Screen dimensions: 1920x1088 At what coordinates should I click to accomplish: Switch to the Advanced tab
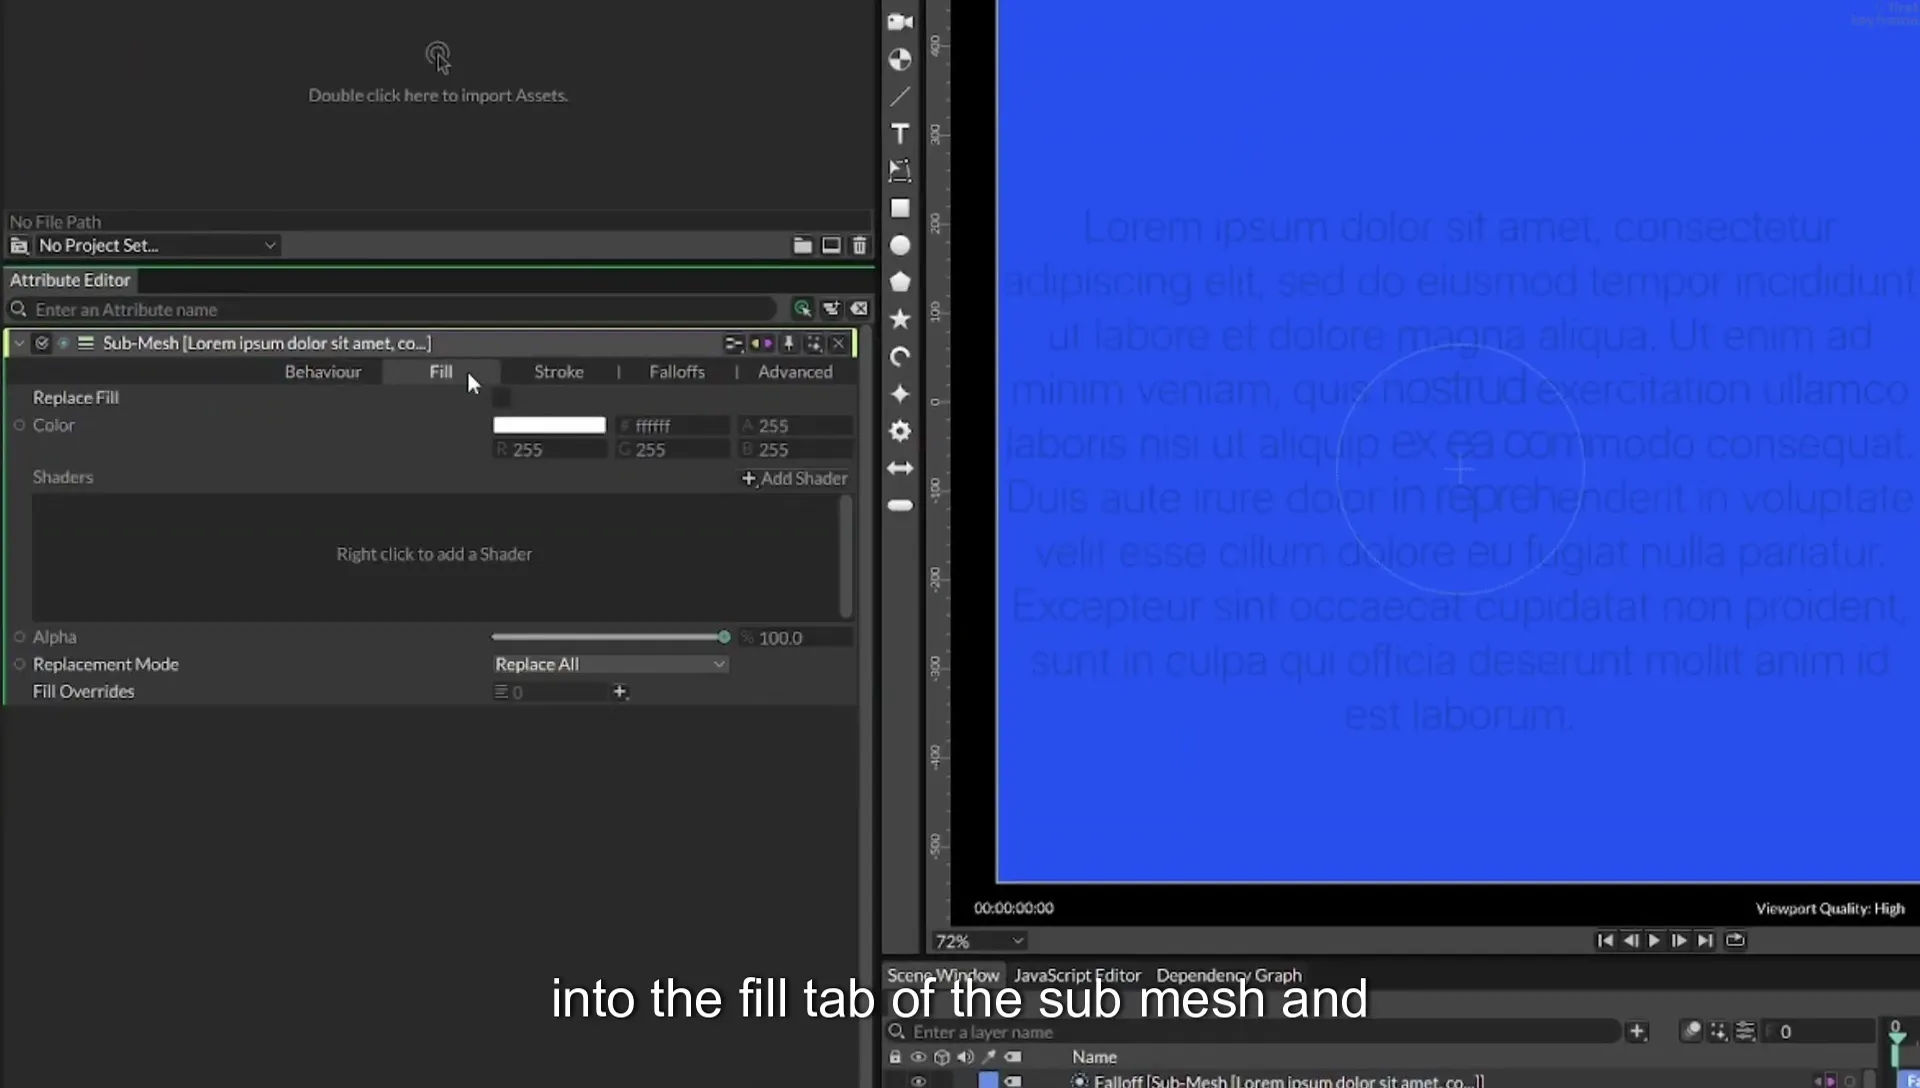pos(795,372)
